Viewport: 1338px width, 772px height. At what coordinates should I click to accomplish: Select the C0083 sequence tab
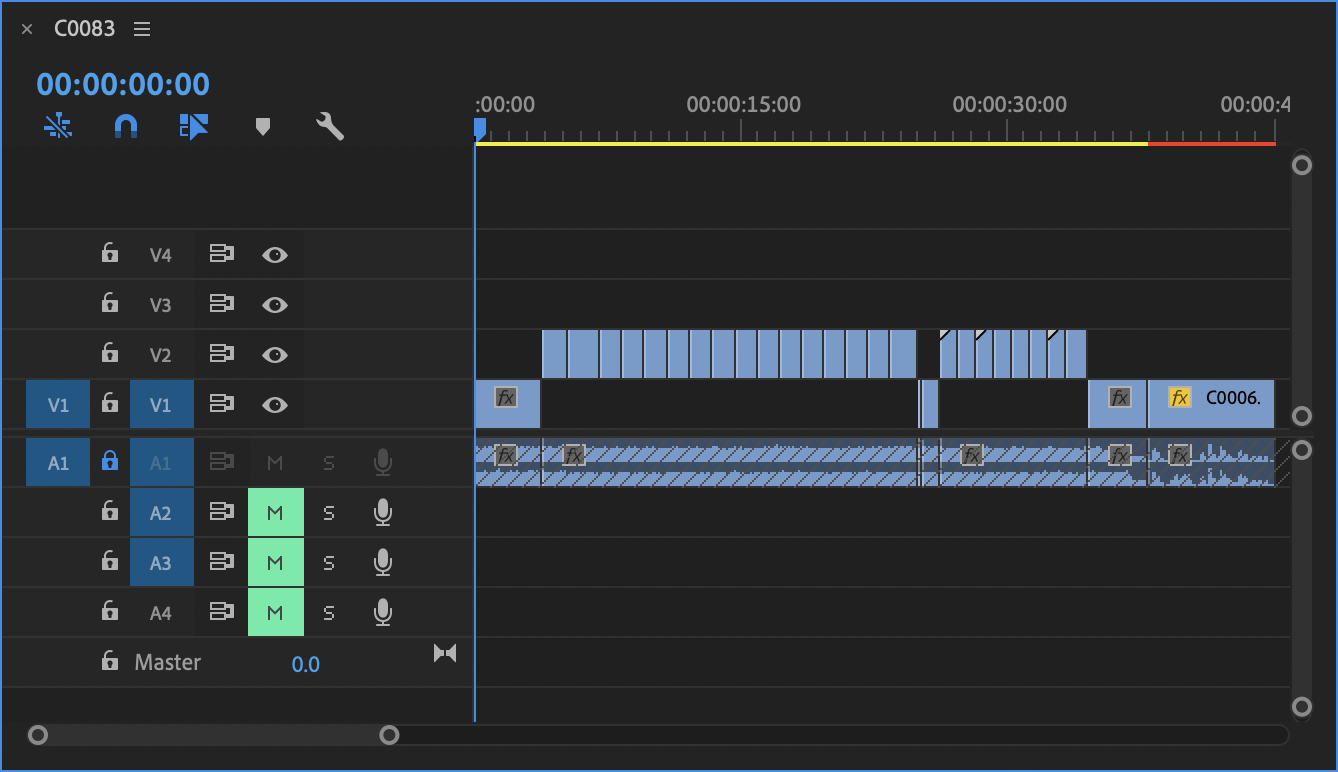tap(84, 29)
